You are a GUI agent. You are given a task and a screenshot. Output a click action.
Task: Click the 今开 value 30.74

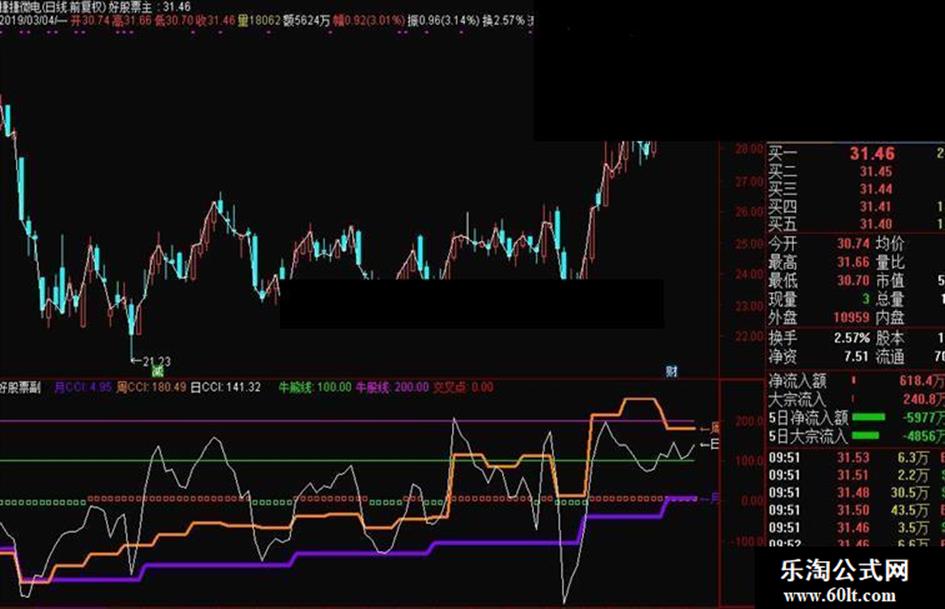[x=853, y=244]
